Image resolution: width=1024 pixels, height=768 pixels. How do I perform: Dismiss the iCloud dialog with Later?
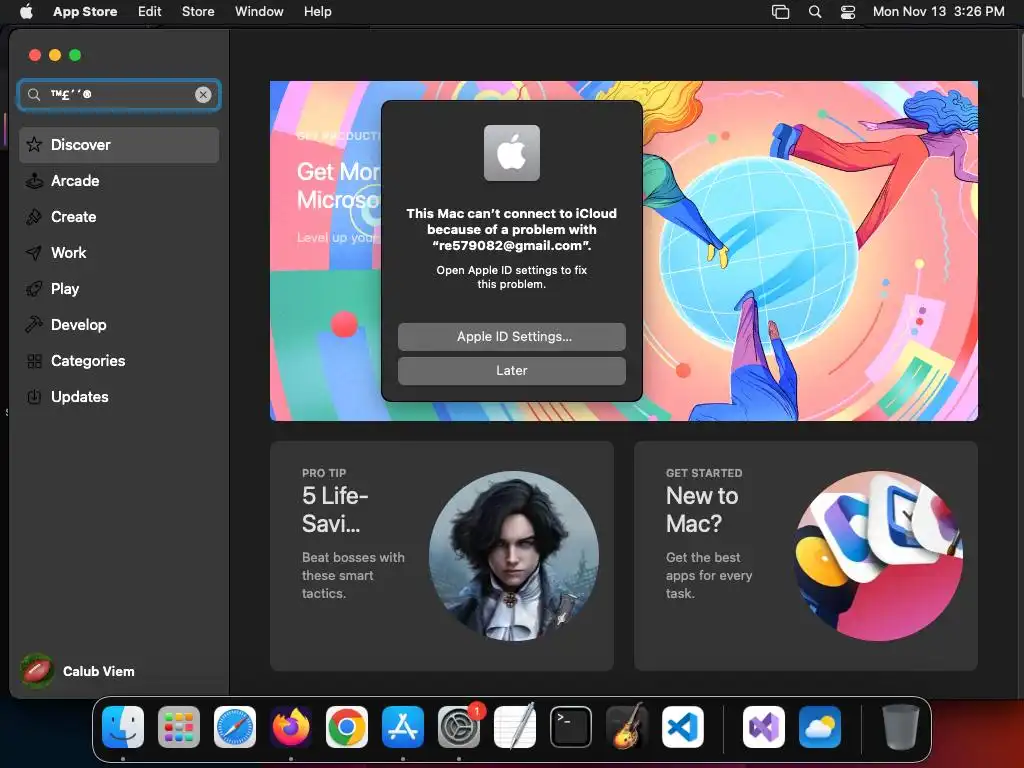click(511, 370)
